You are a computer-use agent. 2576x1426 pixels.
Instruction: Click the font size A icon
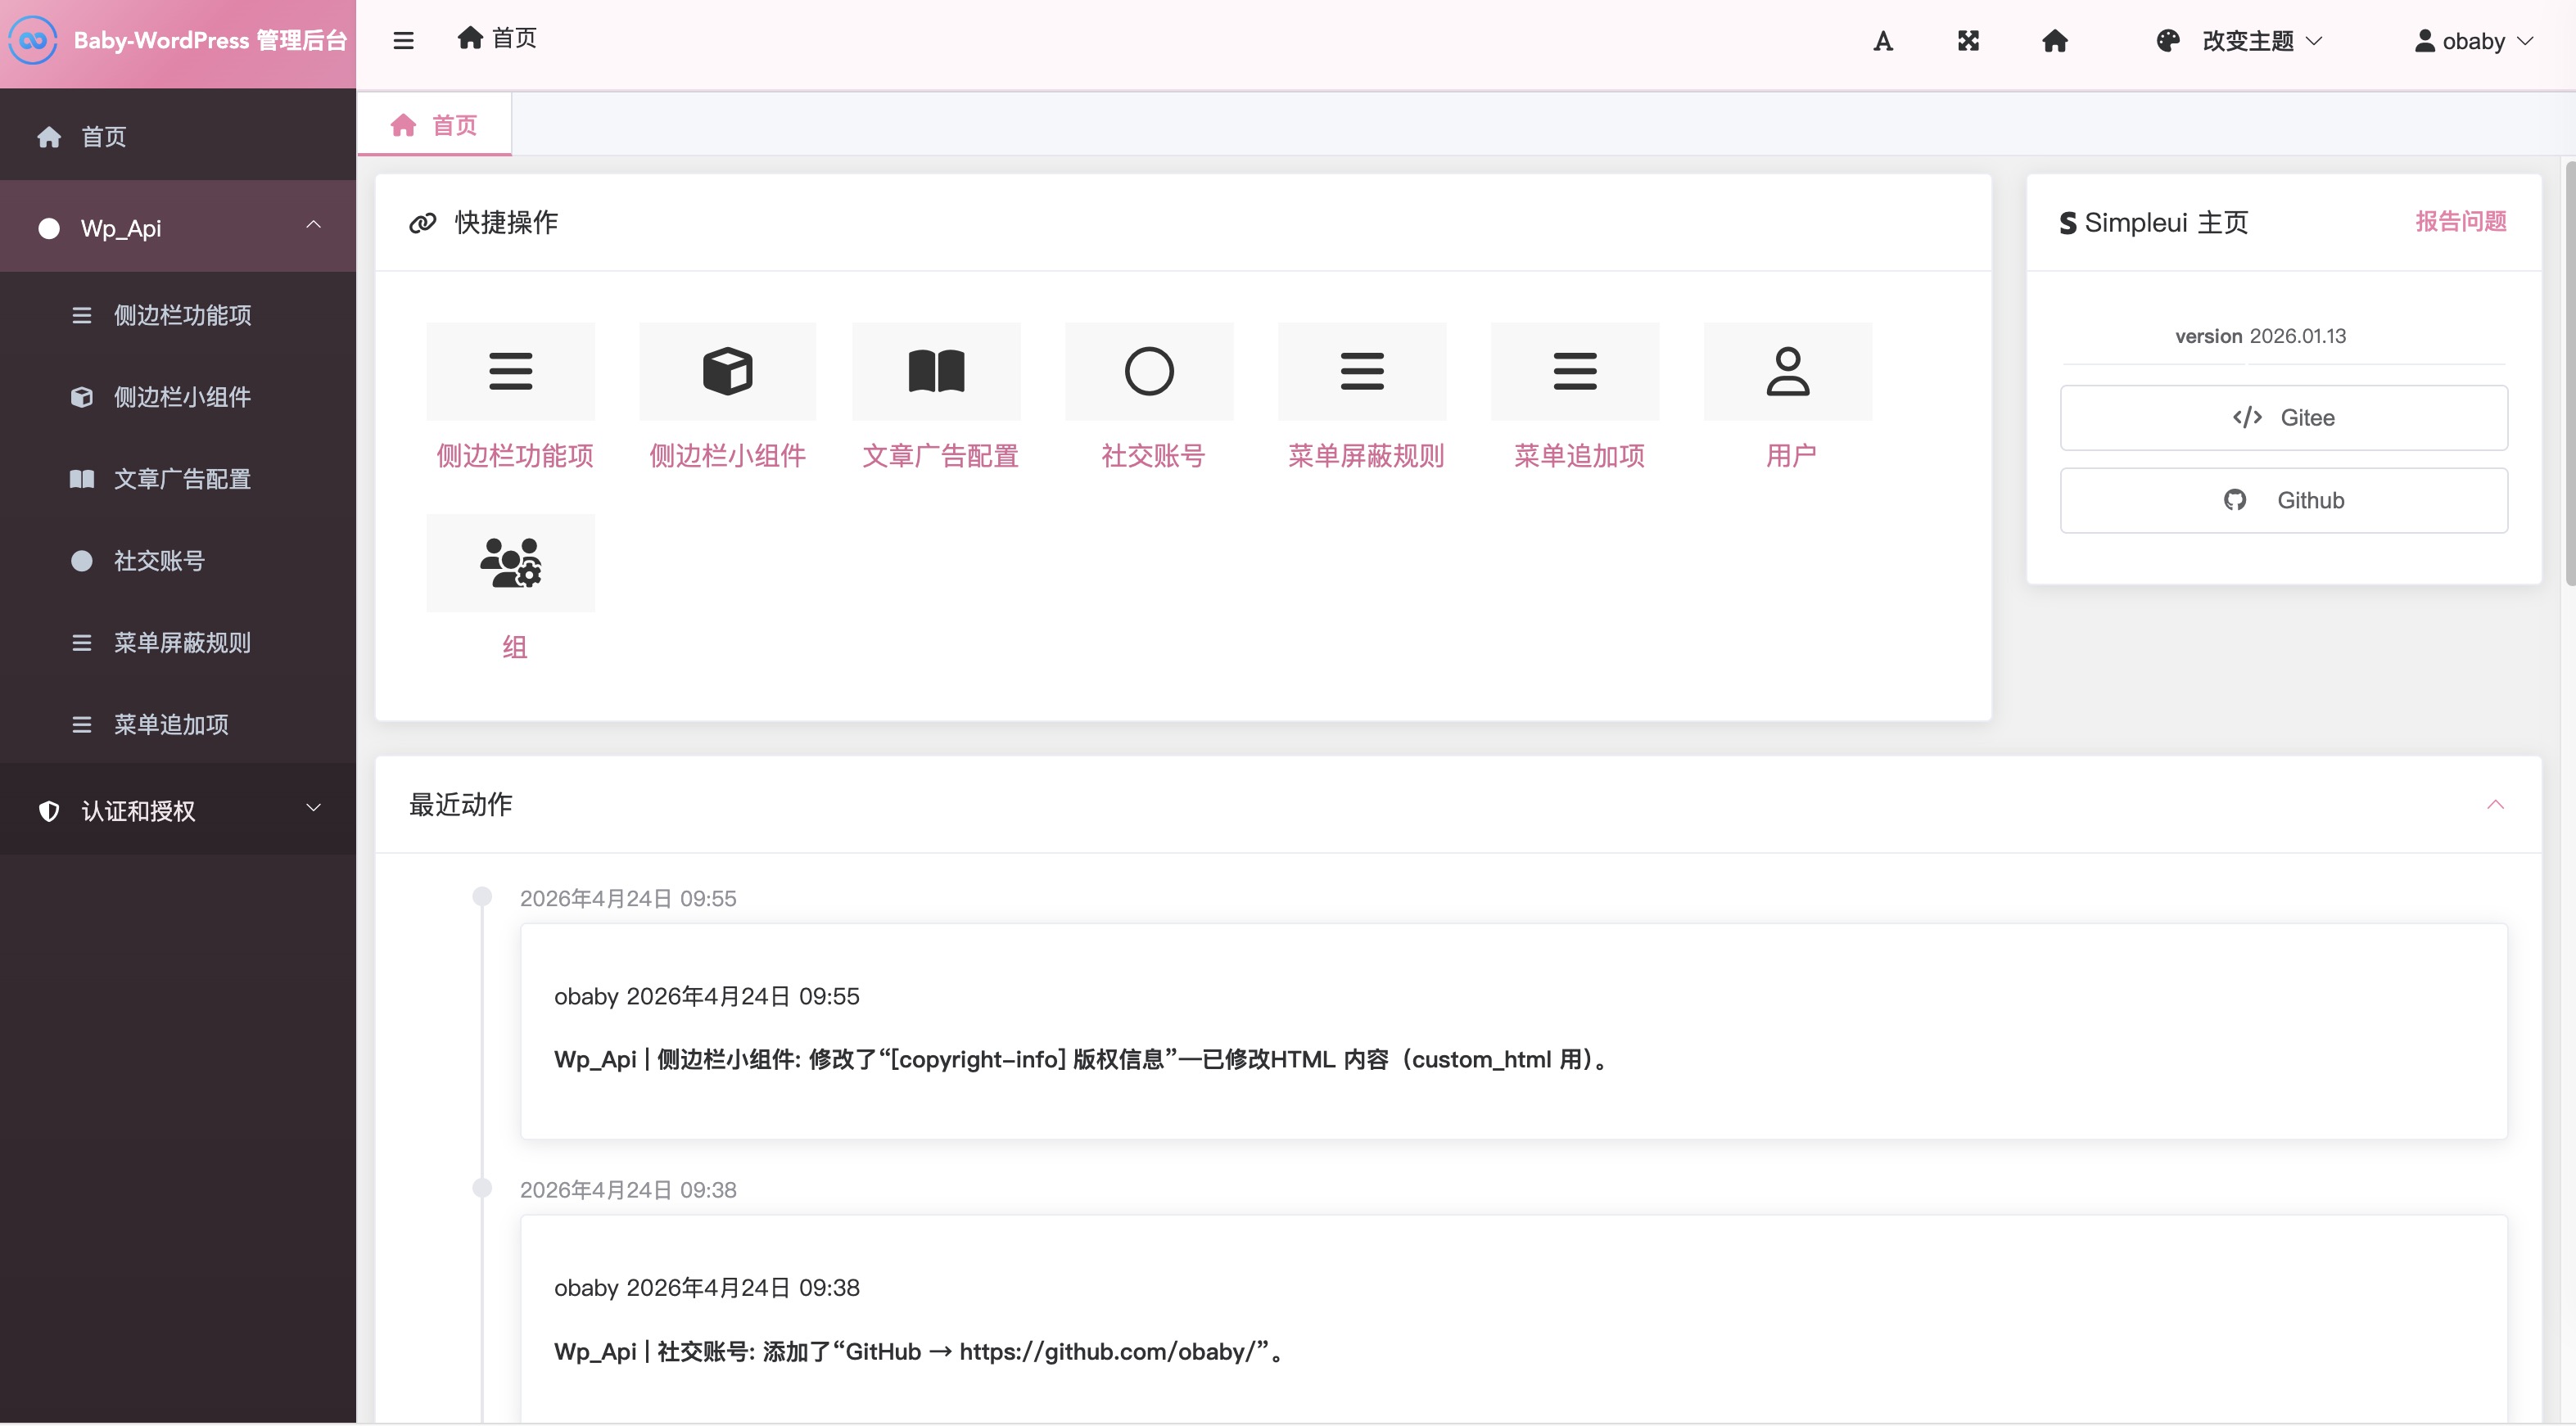1882,41
